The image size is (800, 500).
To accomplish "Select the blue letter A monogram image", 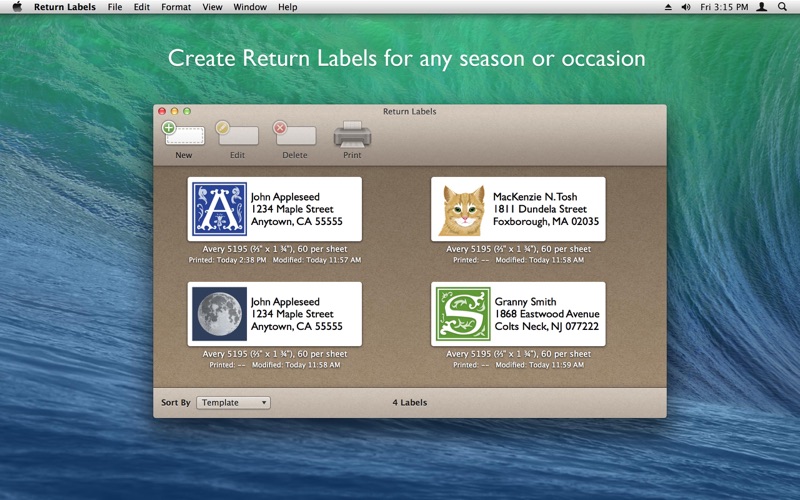I will point(219,209).
